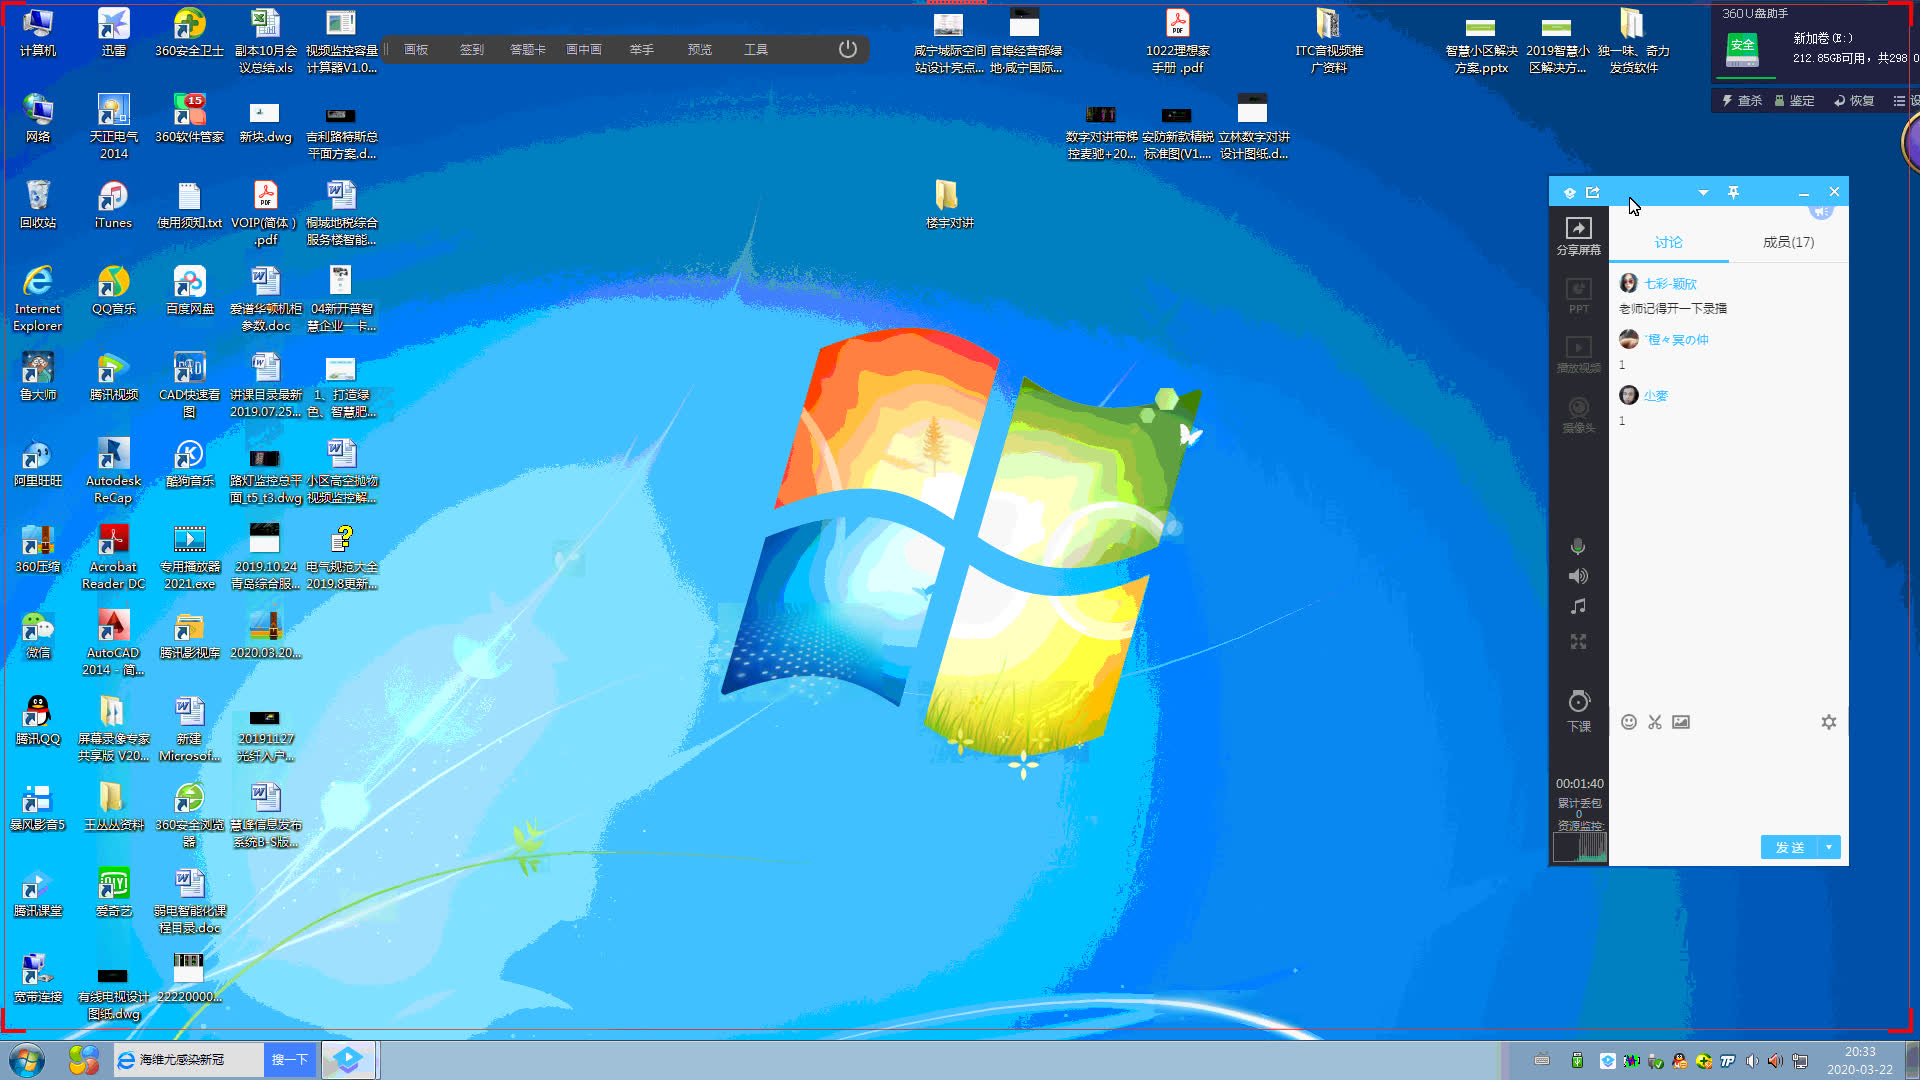This screenshot has width=1920, height=1080.
Task: Click the announcement speaker icon near tabs
Action: click(1821, 211)
